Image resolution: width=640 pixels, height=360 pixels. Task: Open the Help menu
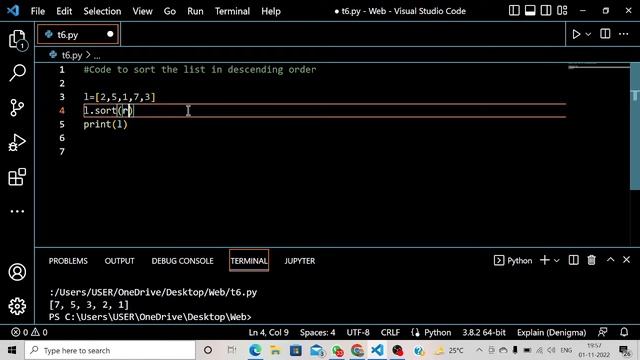271,11
